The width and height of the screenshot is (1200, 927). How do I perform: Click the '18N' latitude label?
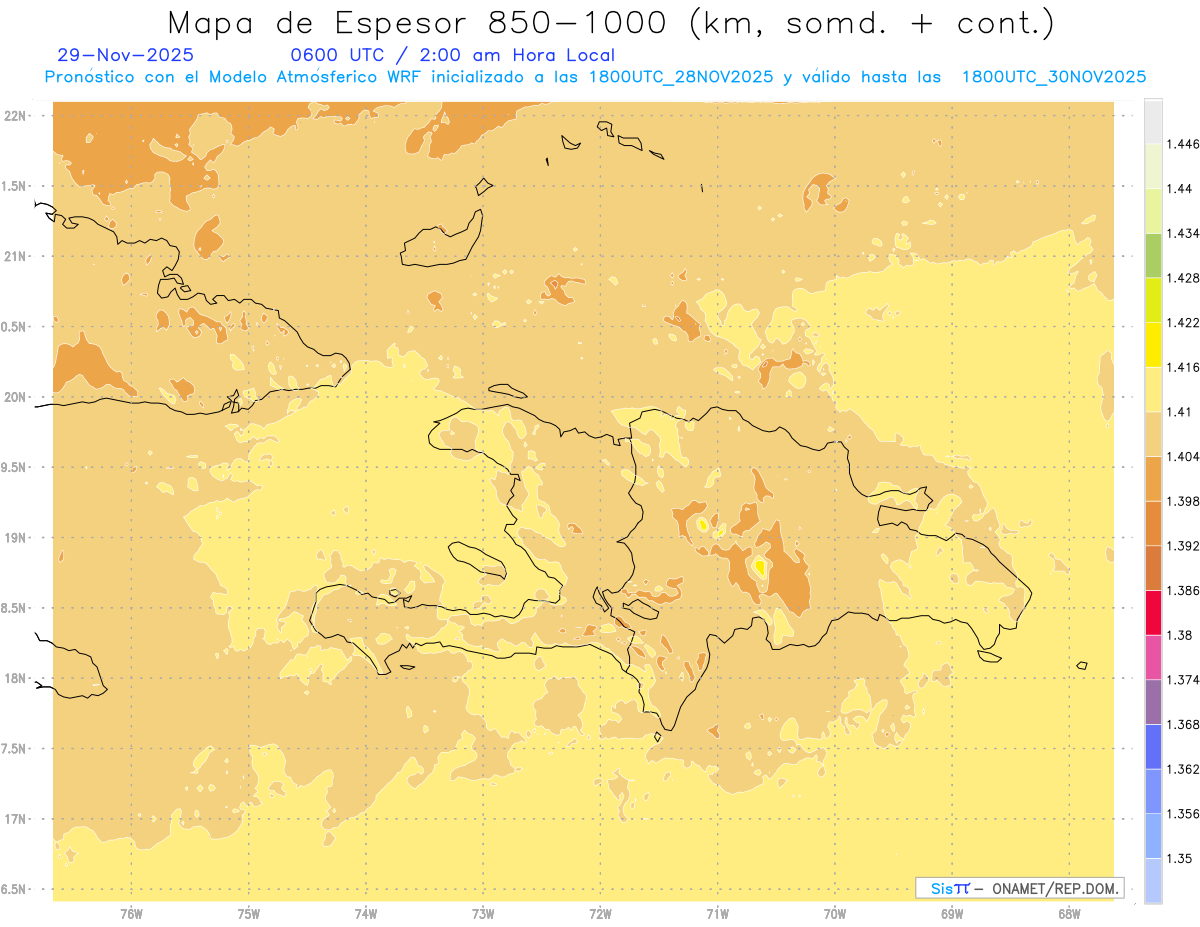pos(14,679)
